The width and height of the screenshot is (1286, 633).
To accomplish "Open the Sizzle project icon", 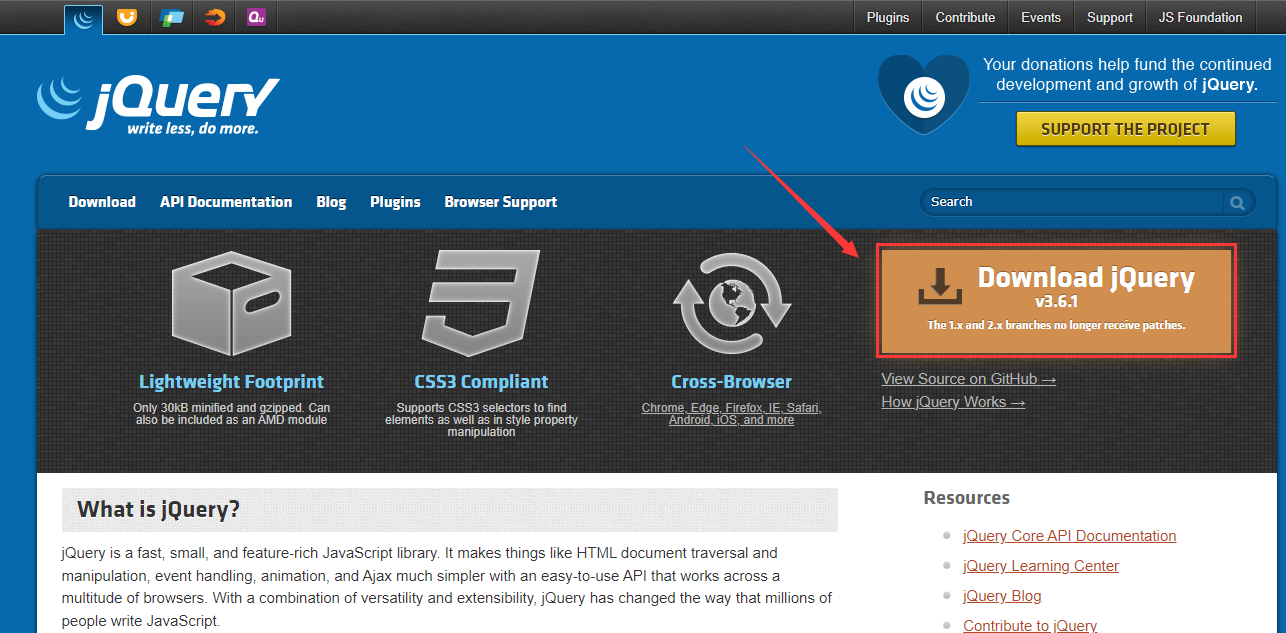I will [x=215, y=17].
